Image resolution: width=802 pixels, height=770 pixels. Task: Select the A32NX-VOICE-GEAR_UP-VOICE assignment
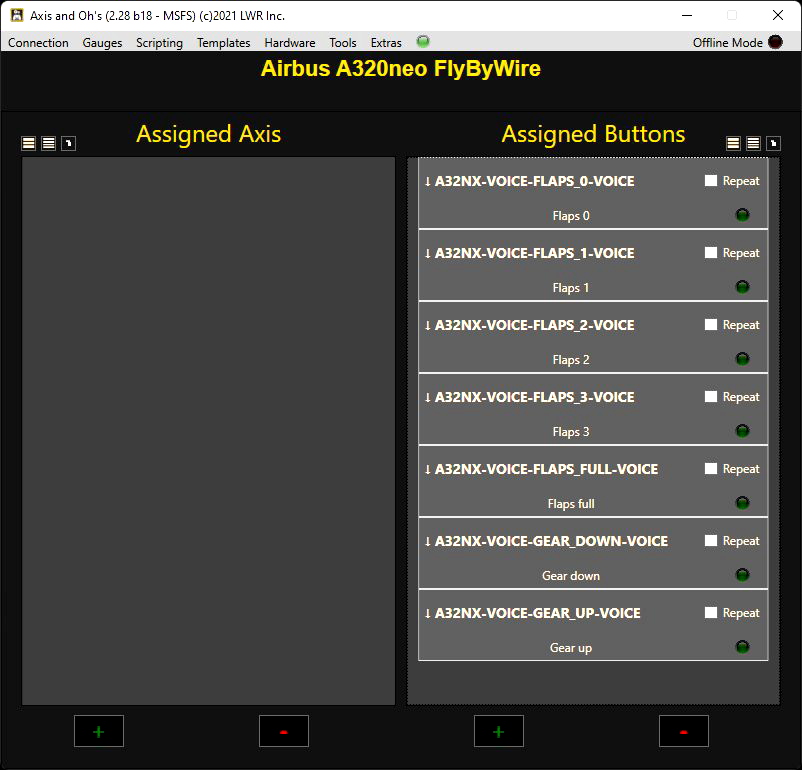point(593,625)
